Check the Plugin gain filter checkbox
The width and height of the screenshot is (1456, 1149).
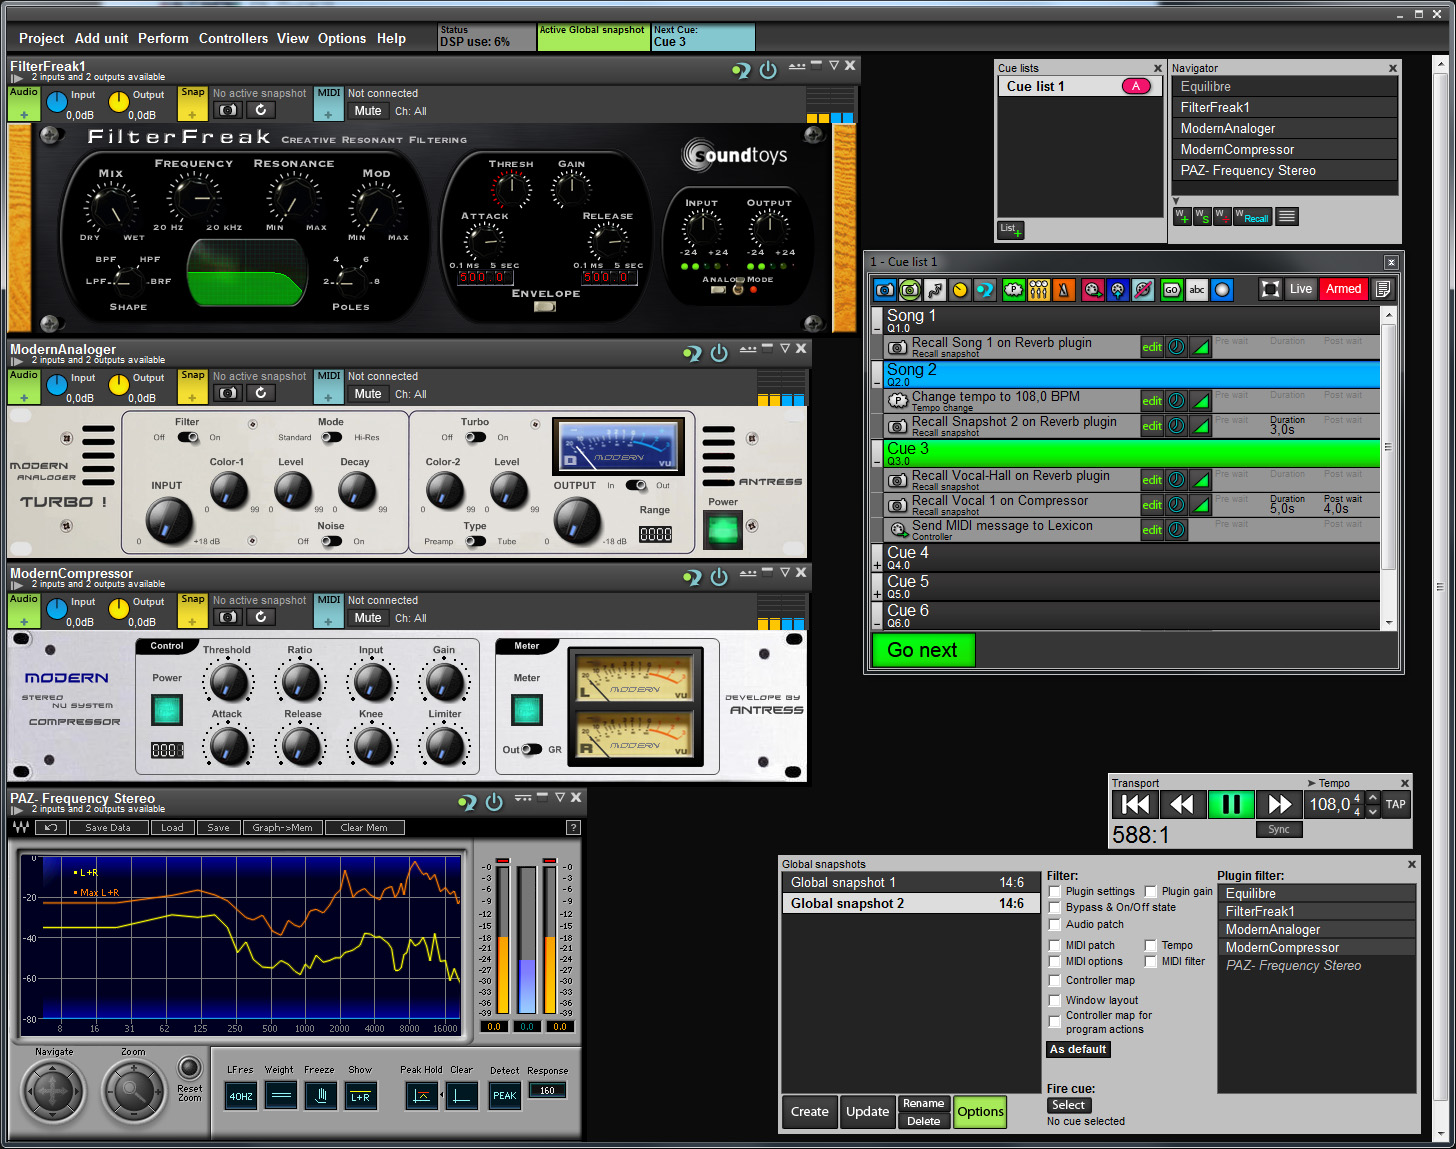pos(1151,892)
